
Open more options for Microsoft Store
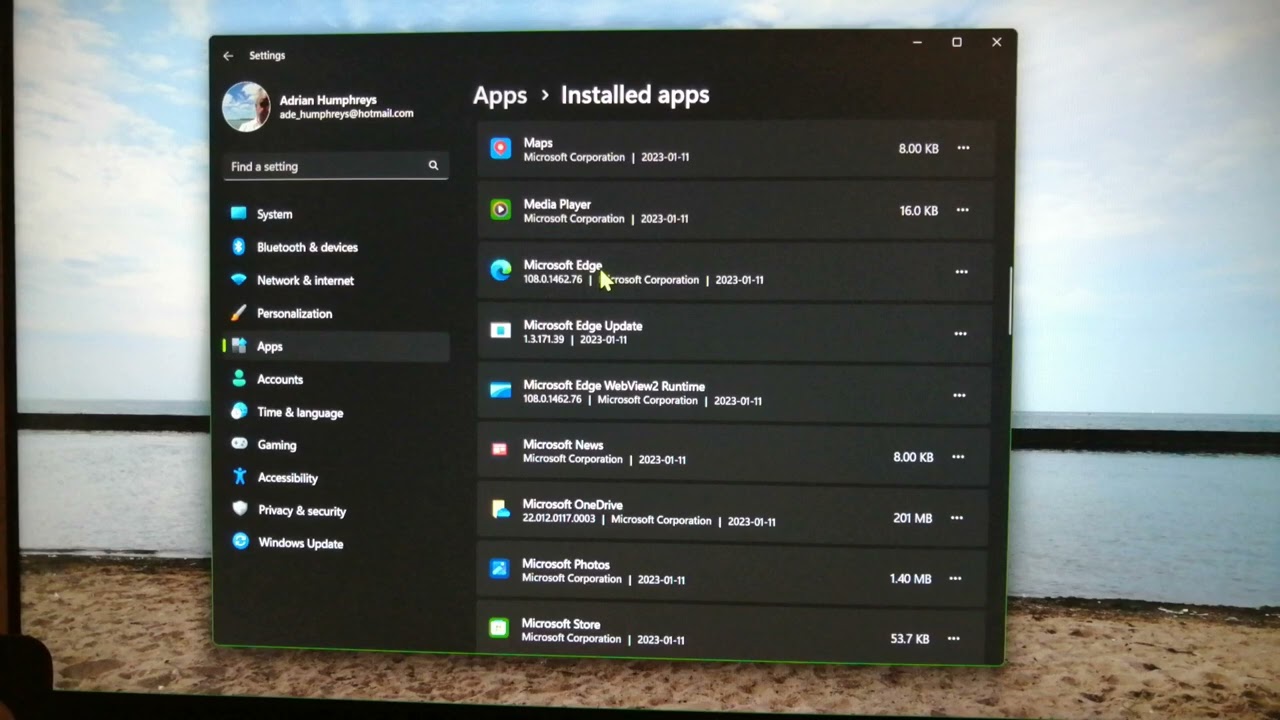954,638
